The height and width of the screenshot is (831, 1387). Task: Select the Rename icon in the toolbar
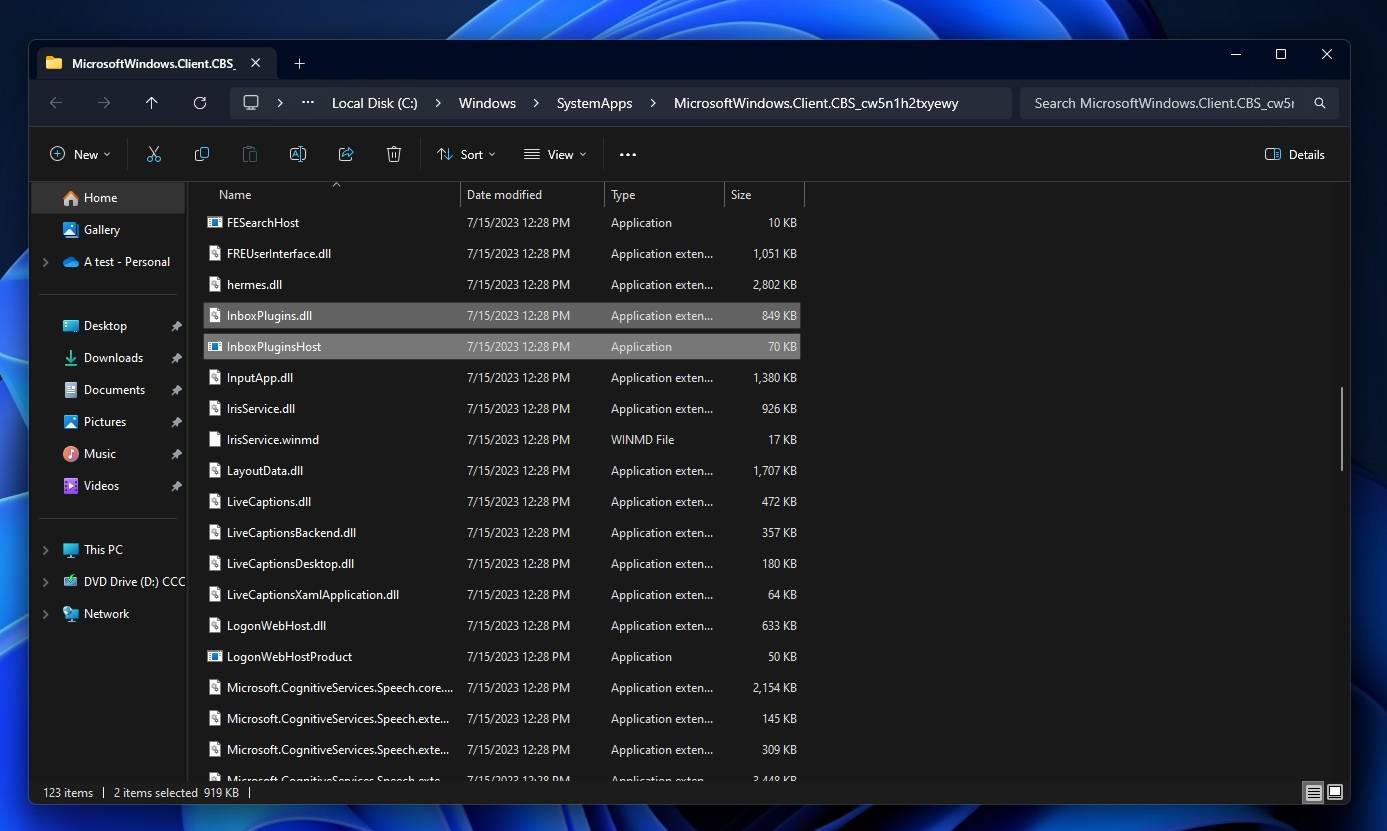pyautogui.click(x=297, y=154)
